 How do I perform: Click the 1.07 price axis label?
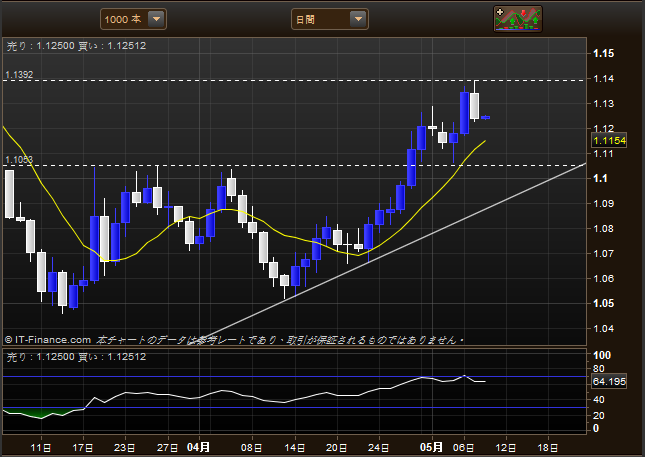(603, 253)
